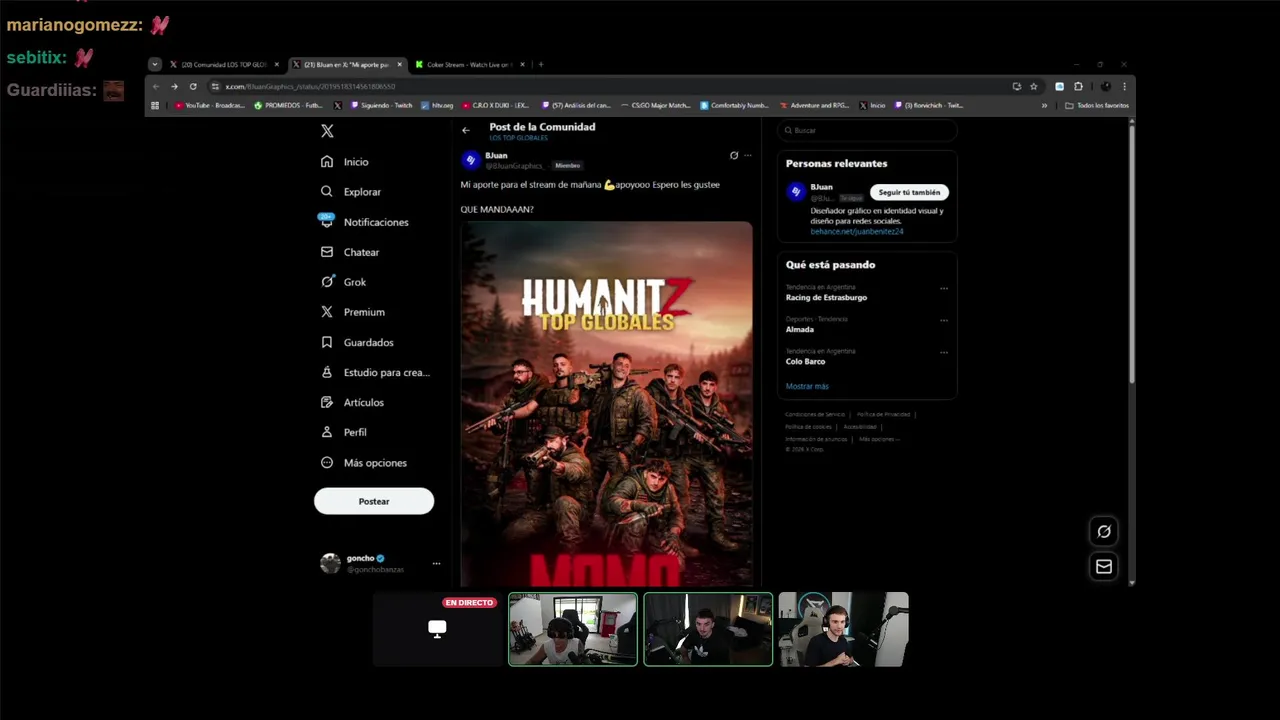This screenshot has height=720, width=1280.
Task: Open the behance.net/juanbenitez24 link
Action: coord(857,231)
